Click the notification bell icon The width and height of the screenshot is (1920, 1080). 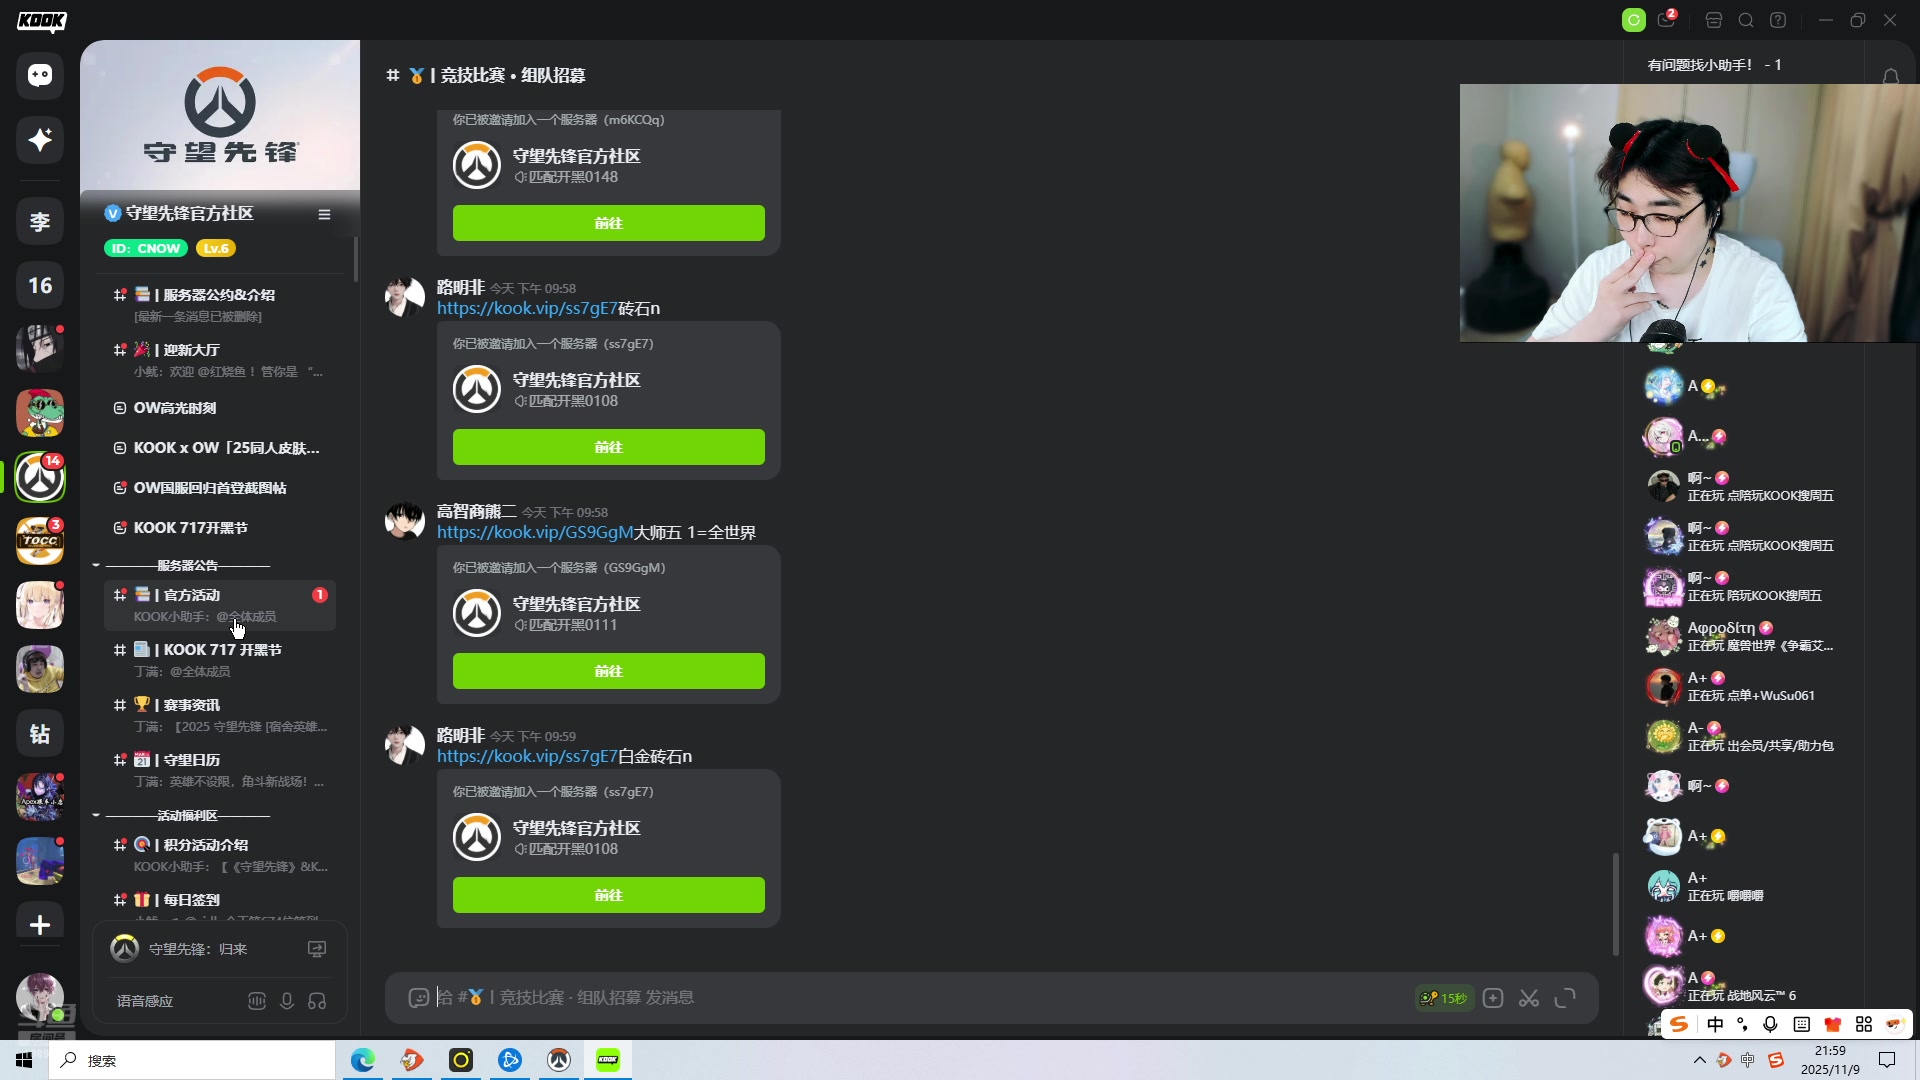click(x=1890, y=77)
